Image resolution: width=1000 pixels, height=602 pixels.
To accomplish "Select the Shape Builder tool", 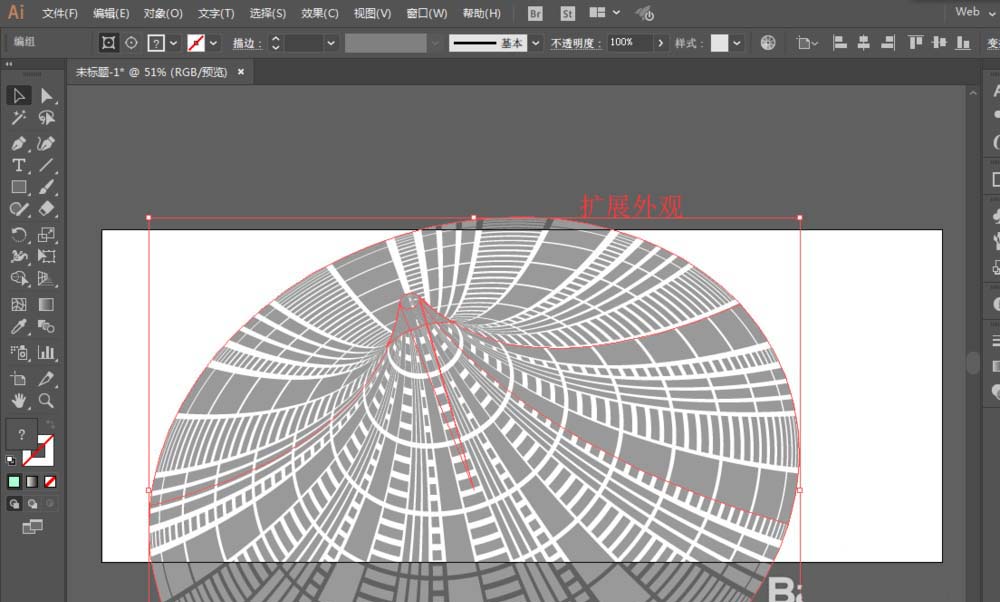I will (18, 278).
